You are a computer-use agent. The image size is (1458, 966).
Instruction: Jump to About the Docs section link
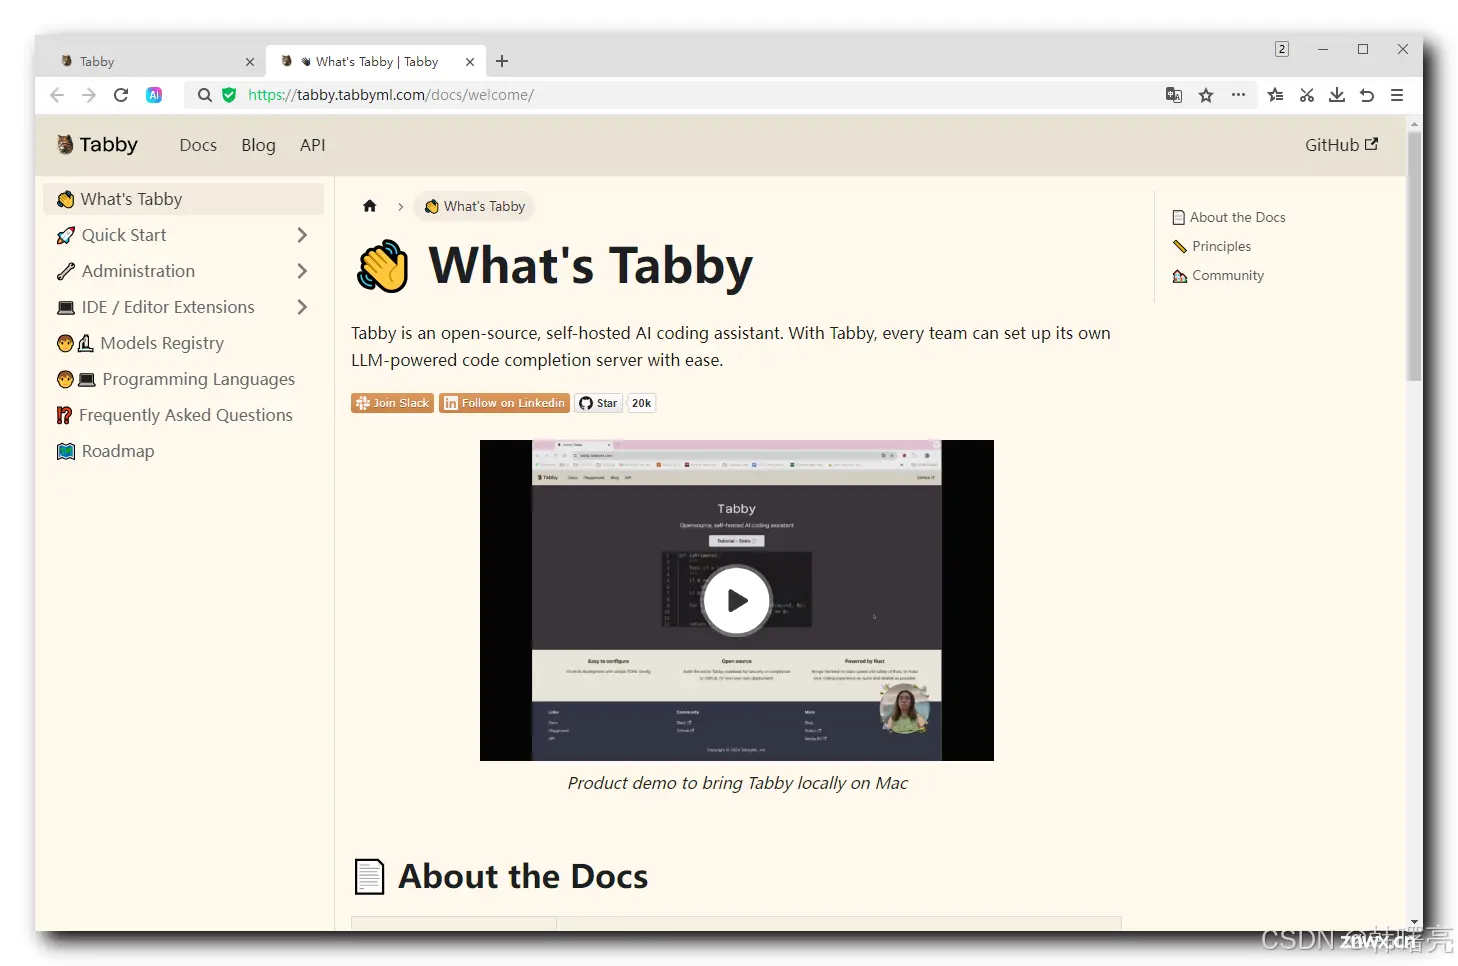[x=1229, y=217]
